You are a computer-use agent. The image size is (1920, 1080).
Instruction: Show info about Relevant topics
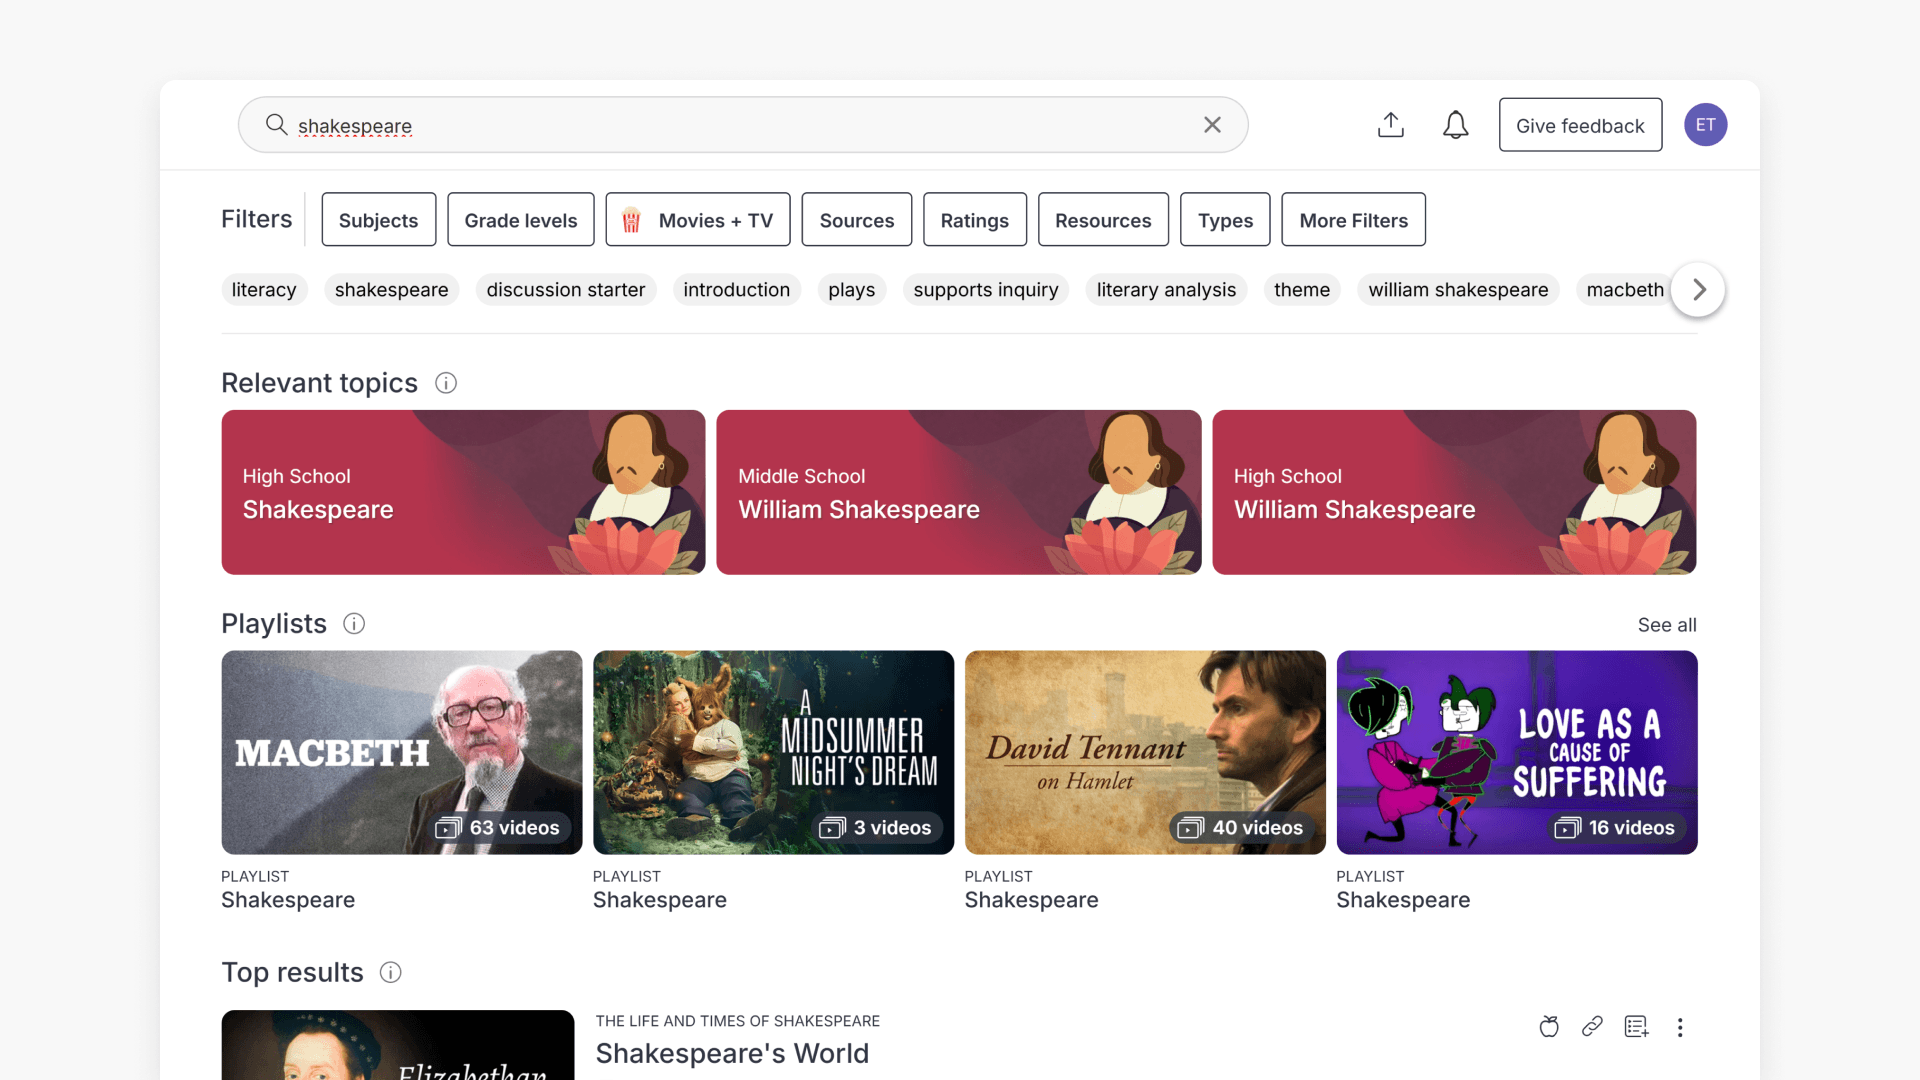[446, 383]
